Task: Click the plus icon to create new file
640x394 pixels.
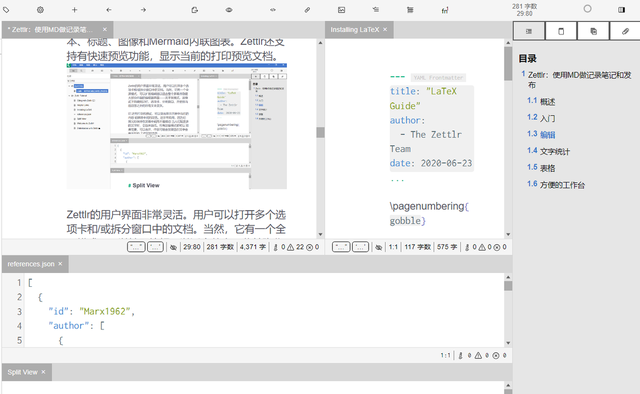Action: pyautogui.click(x=74, y=10)
